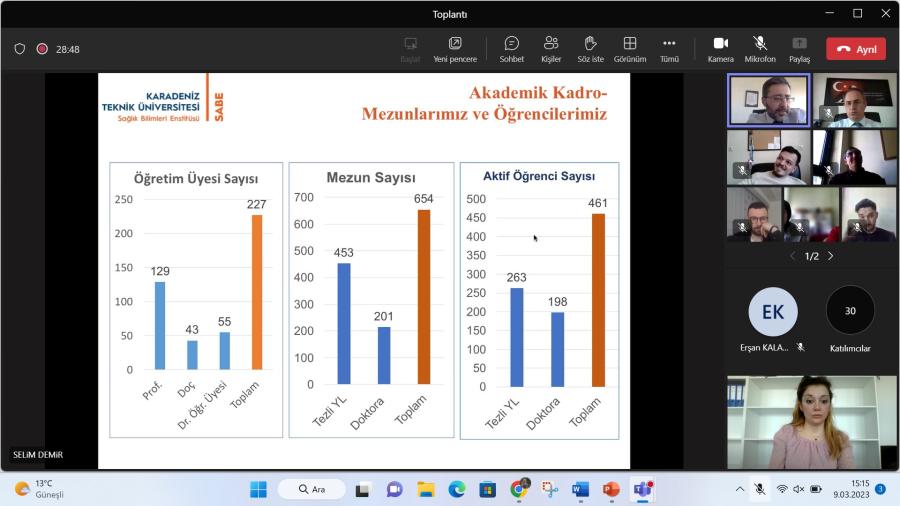The height and width of the screenshot is (506, 900).
Task: Open the Snipping Tool on the taskbar
Action: [x=550, y=490]
